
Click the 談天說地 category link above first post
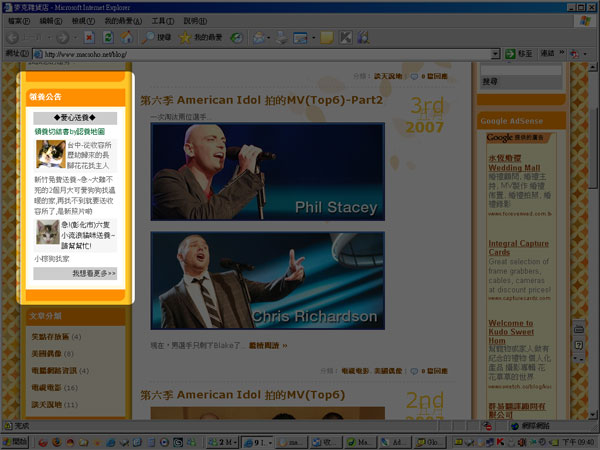pyautogui.click(x=388, y=76)
